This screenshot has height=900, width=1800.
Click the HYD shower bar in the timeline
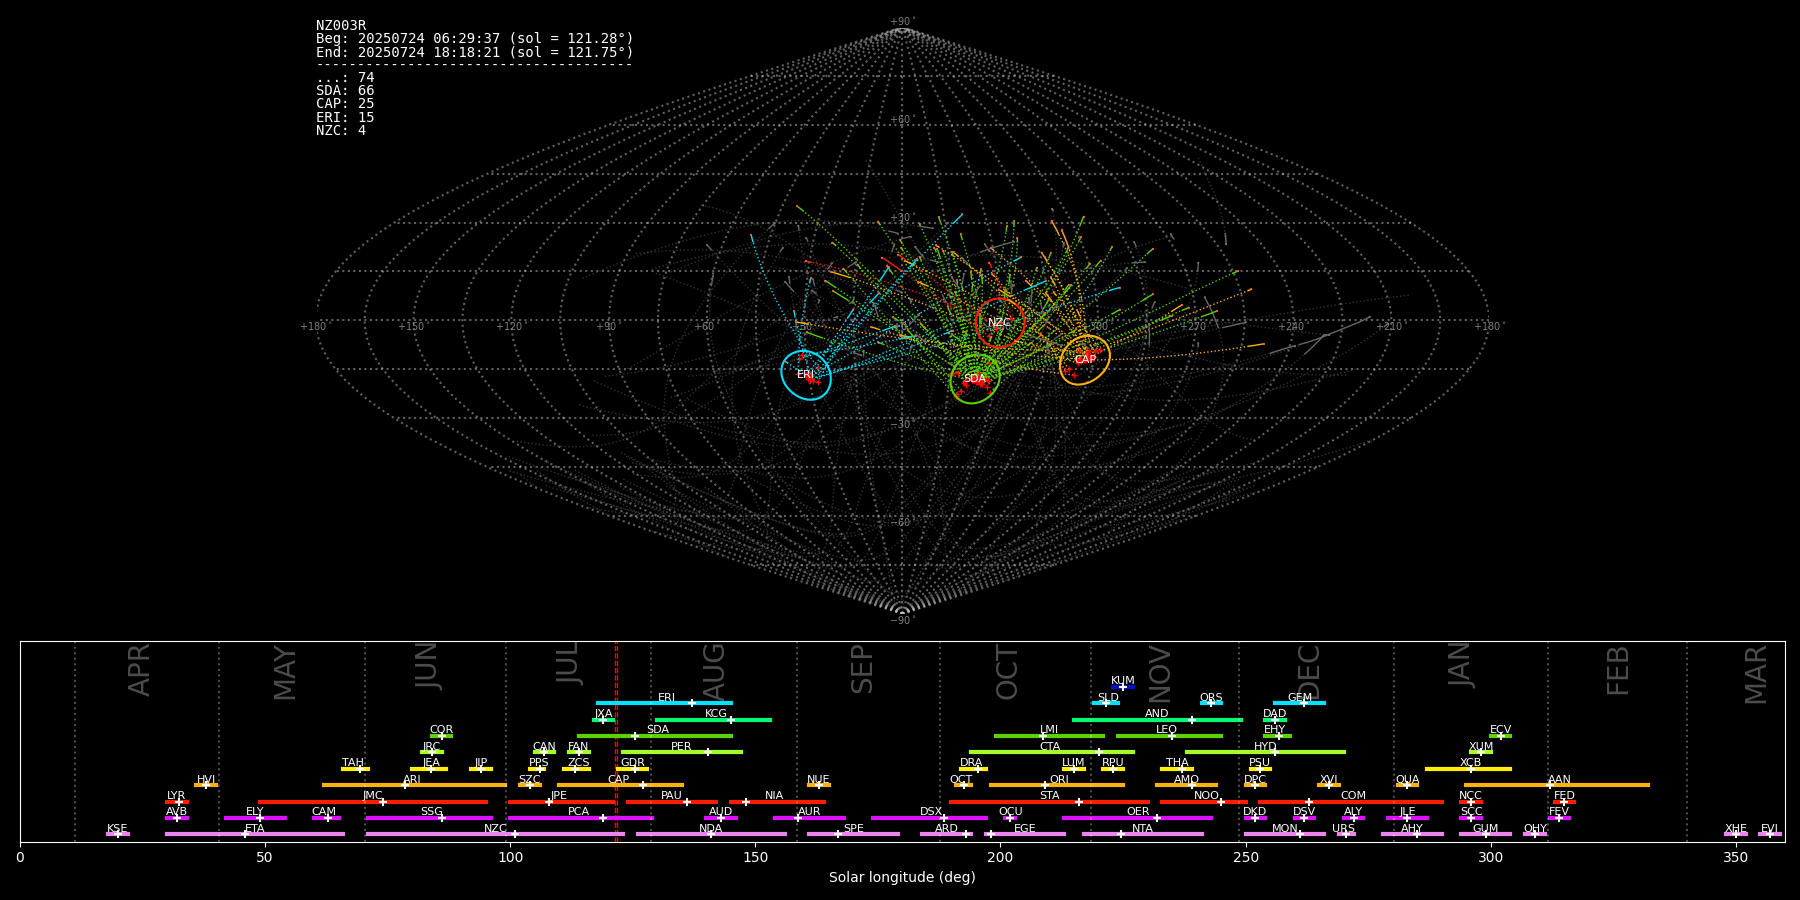[1265, 752]
